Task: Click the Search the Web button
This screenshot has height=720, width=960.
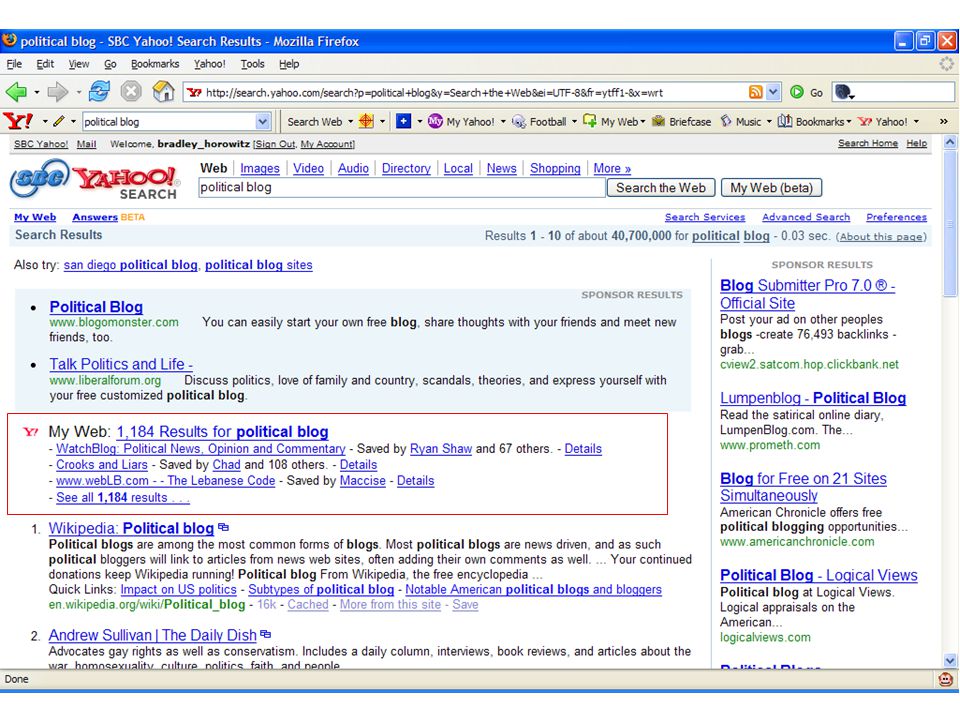Action: tap(661, 188)
